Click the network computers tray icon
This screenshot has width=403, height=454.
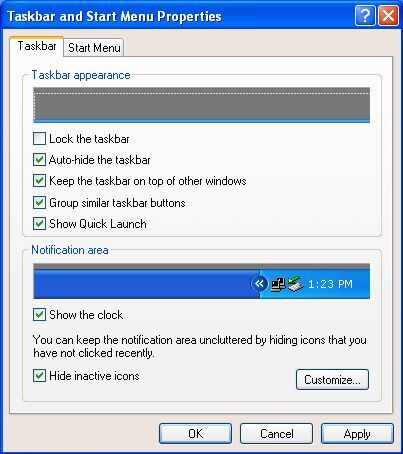pyautogui.click(x=278, y=284)
